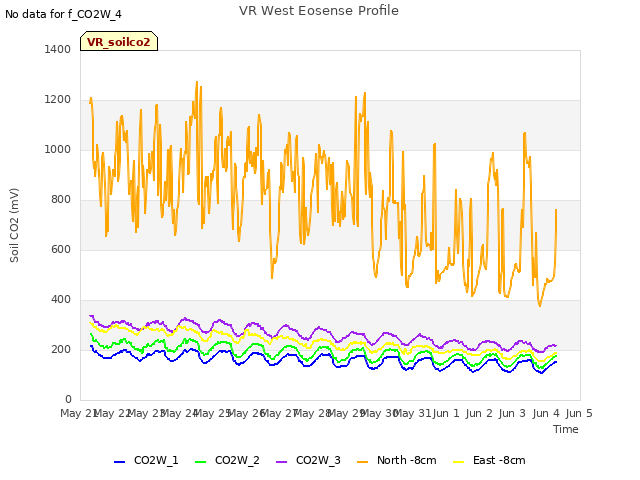Click the VR_soilco2 label box
Image resolution: width=640 pixels, height=480 pixels.
pyautogui.click(x=119, y=41)
